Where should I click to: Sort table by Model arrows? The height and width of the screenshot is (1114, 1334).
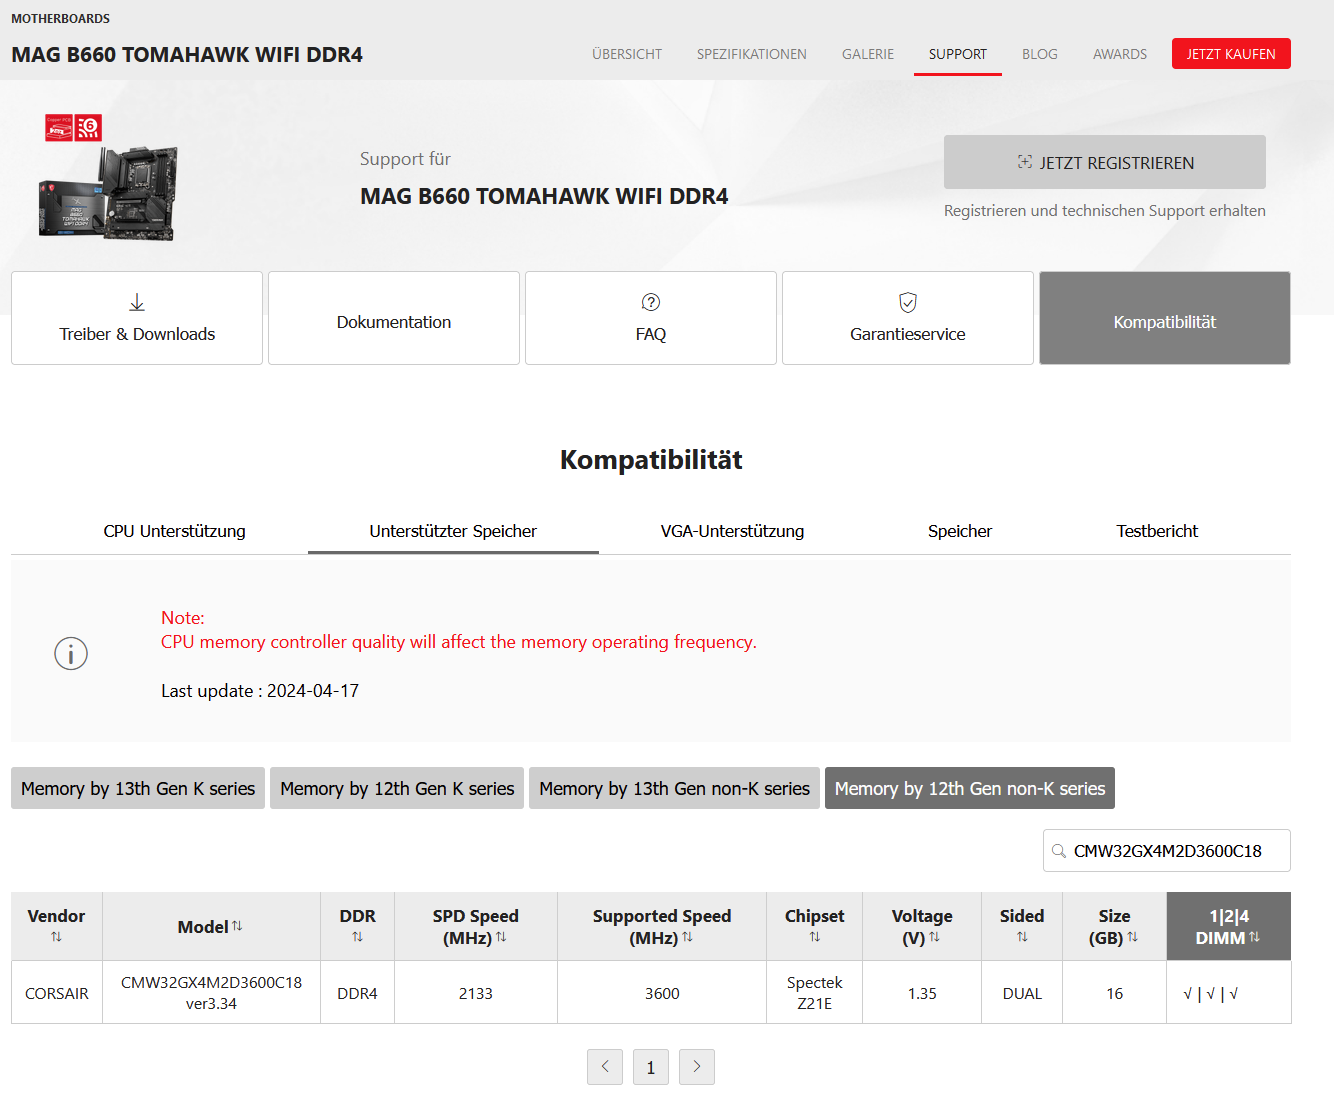237,926
